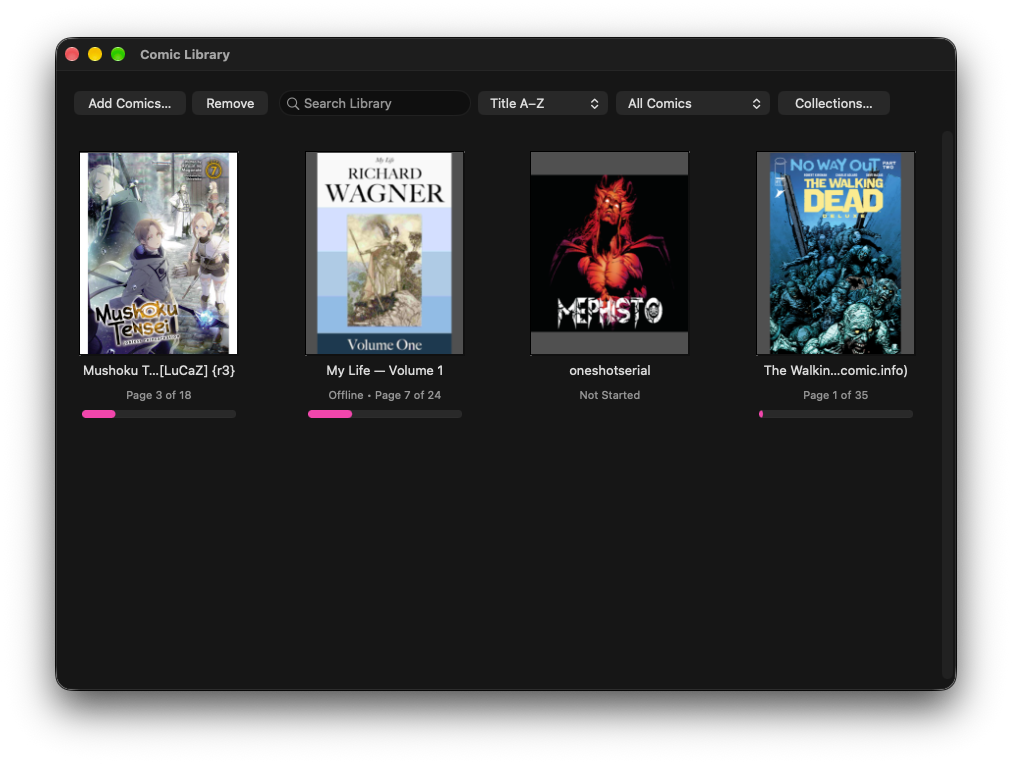Image resolution: width=1012 pixels, height=764 pixels.
Task: Click the Mushoku Tensei progress bar
Action: pyautogui.click(x=159, y=414)
